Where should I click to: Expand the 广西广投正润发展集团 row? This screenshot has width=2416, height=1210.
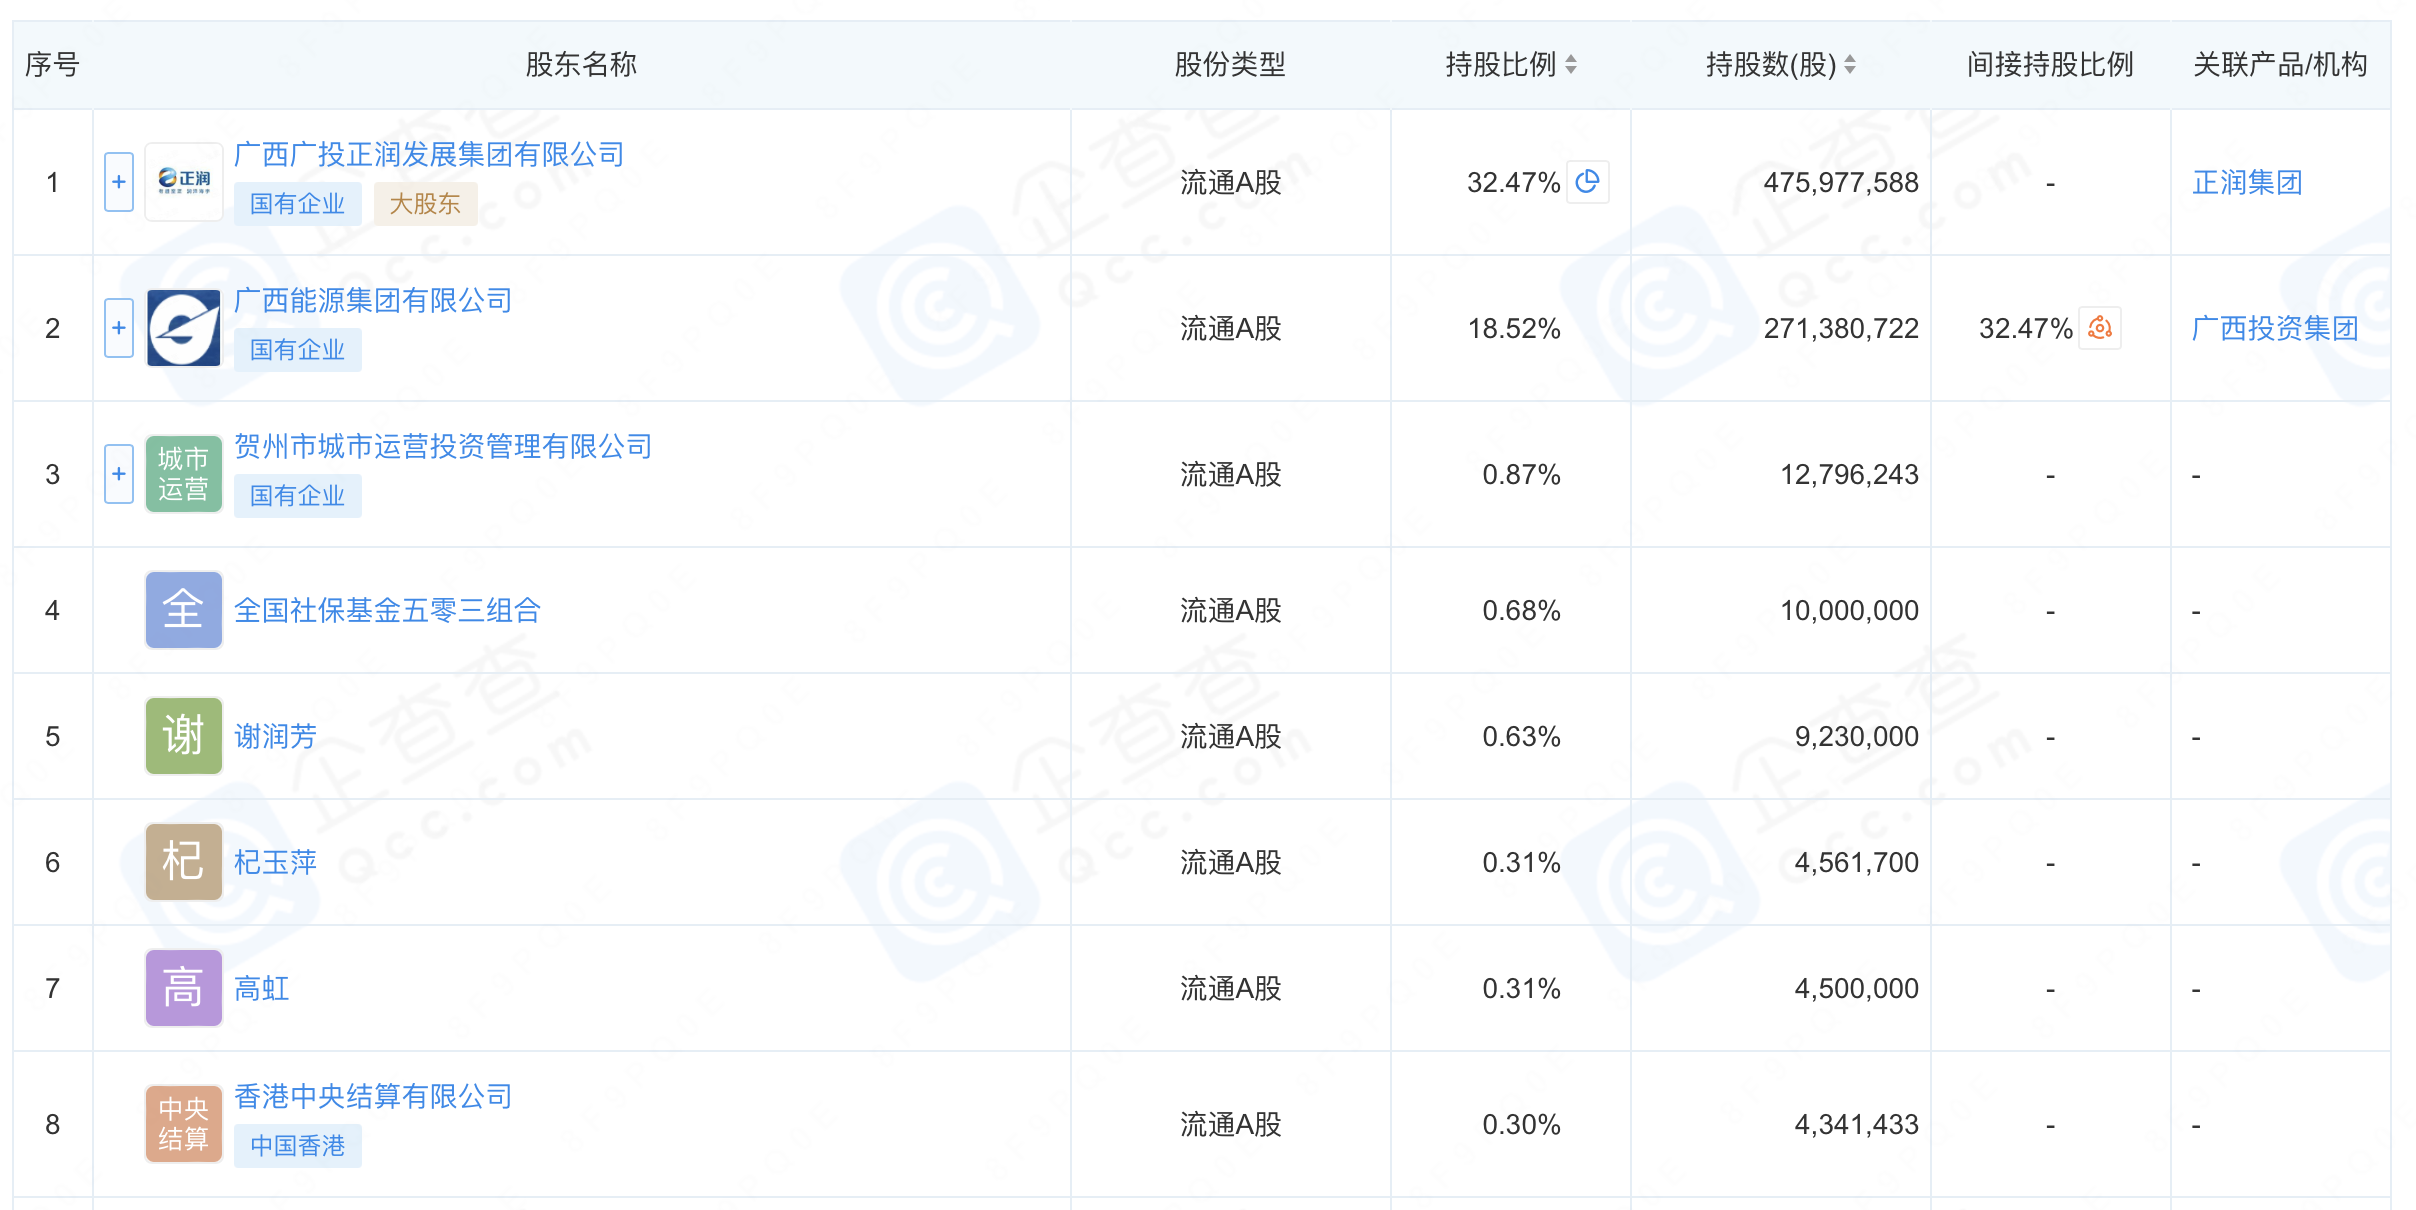(x=119, y=182)
